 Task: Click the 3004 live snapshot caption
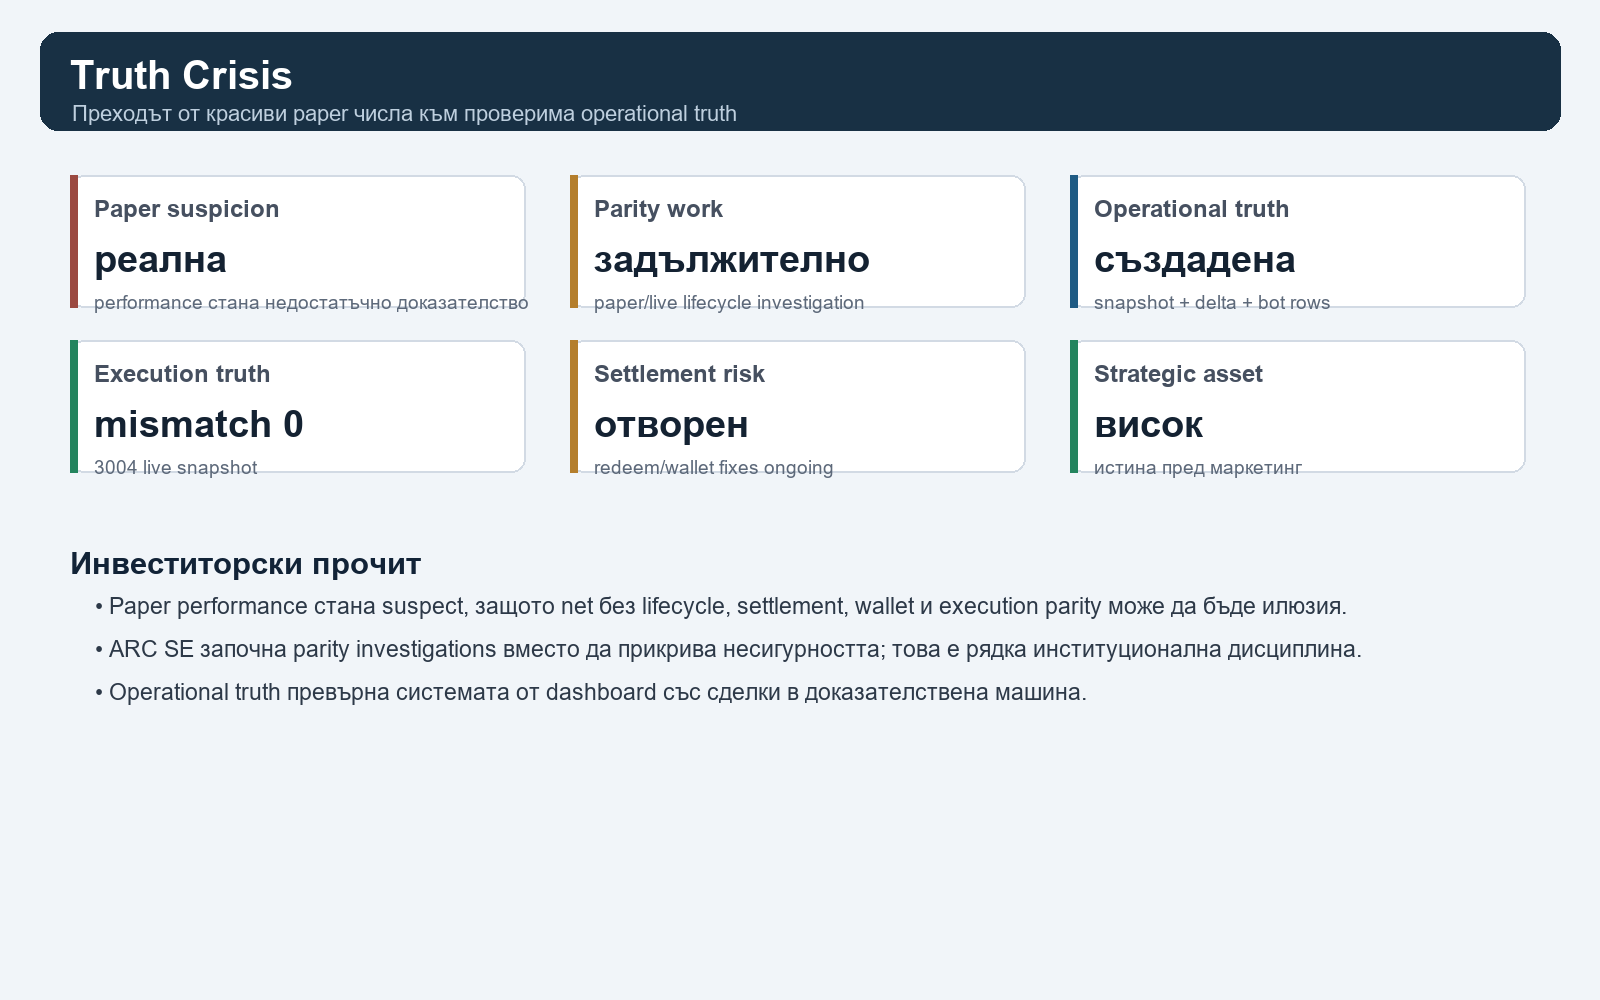175,468
